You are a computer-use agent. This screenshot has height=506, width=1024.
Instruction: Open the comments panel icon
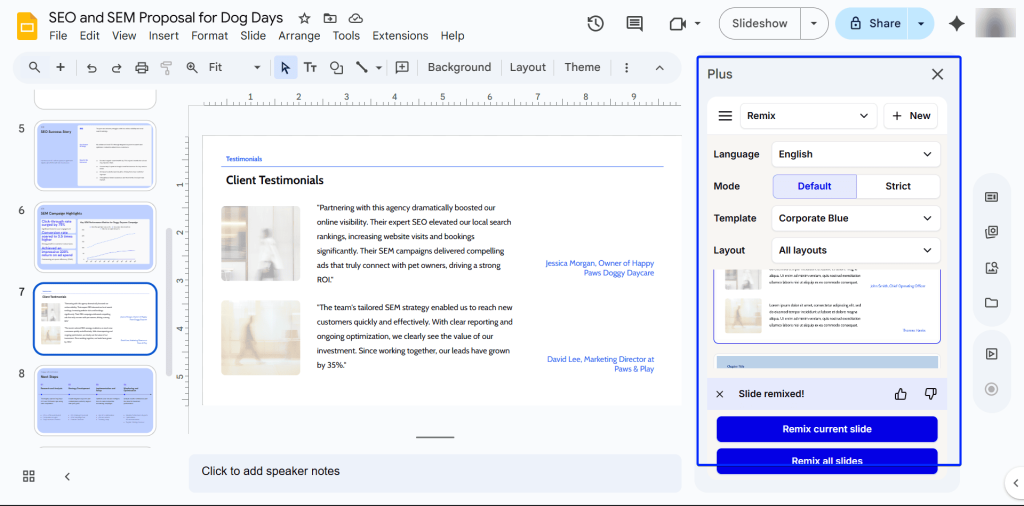634,24
